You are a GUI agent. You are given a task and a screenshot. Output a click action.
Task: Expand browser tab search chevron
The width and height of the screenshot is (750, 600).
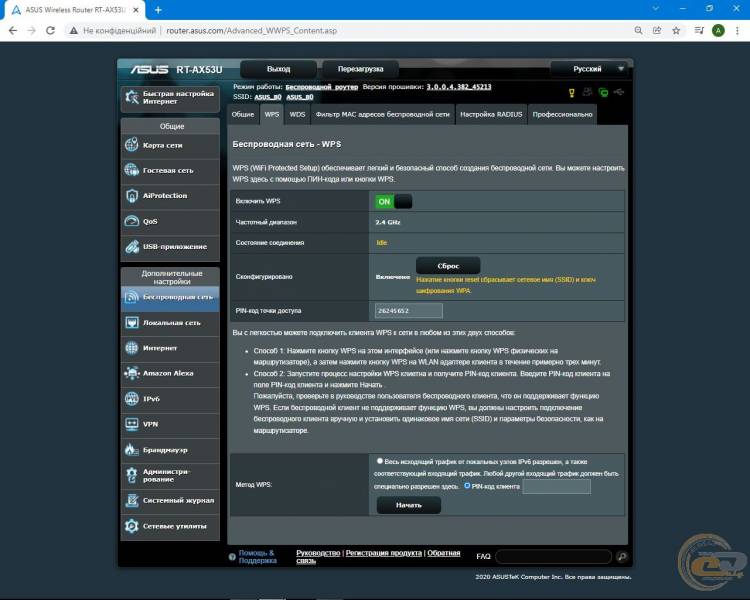(x=656, y=9)
